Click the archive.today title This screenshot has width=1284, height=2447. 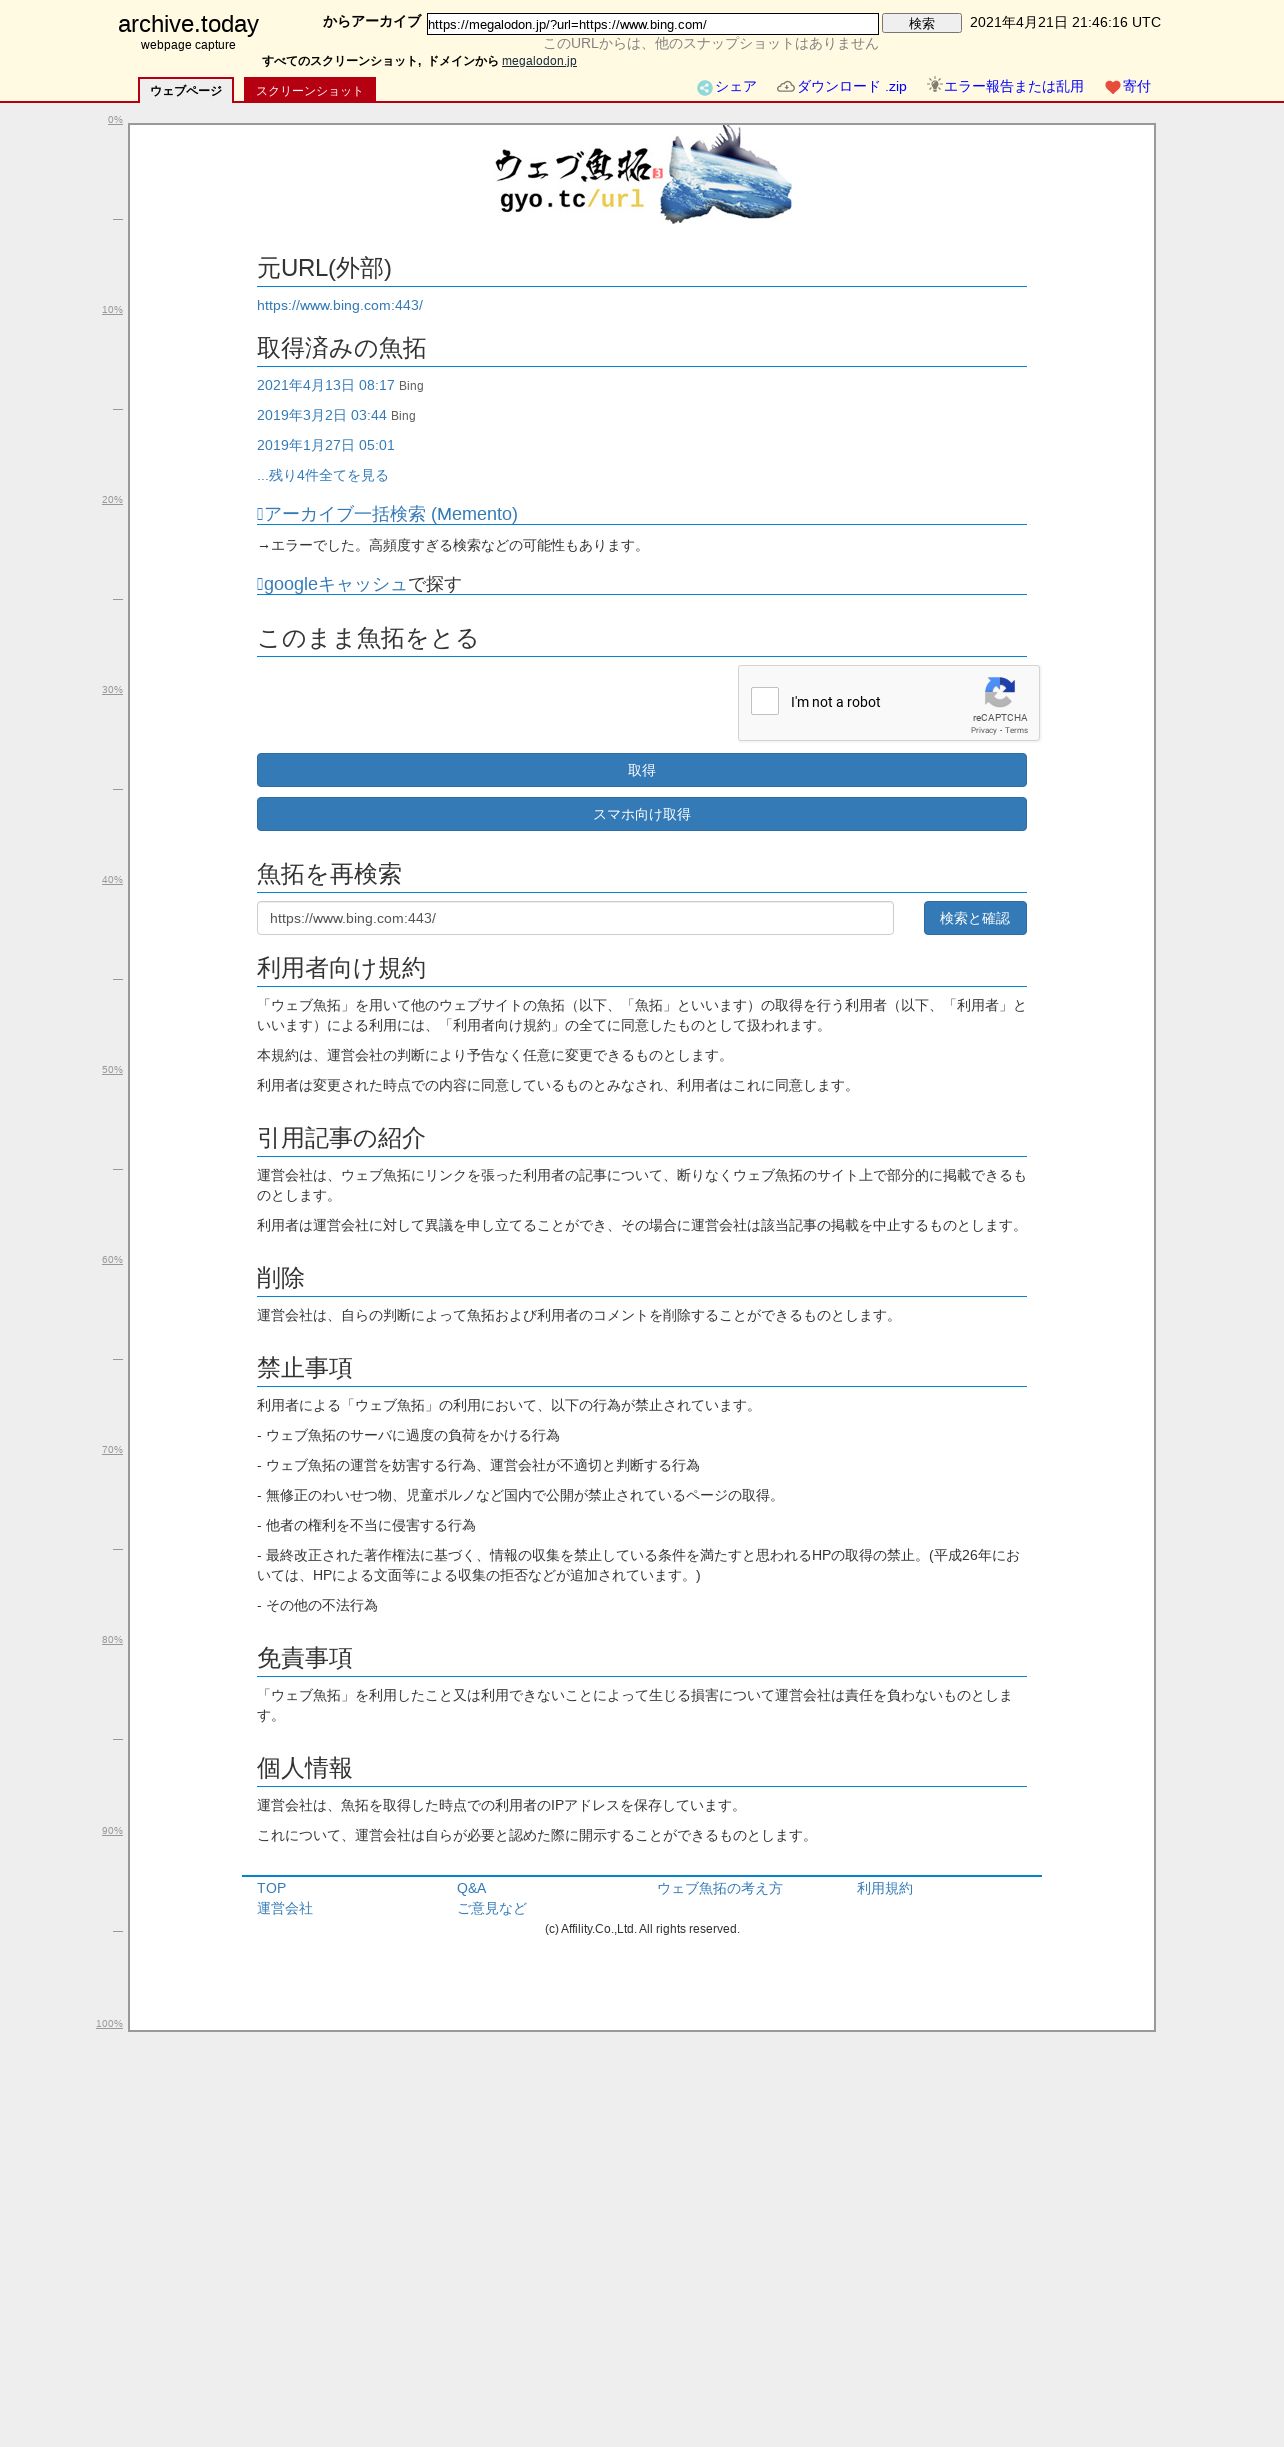[x=188, y=24]
